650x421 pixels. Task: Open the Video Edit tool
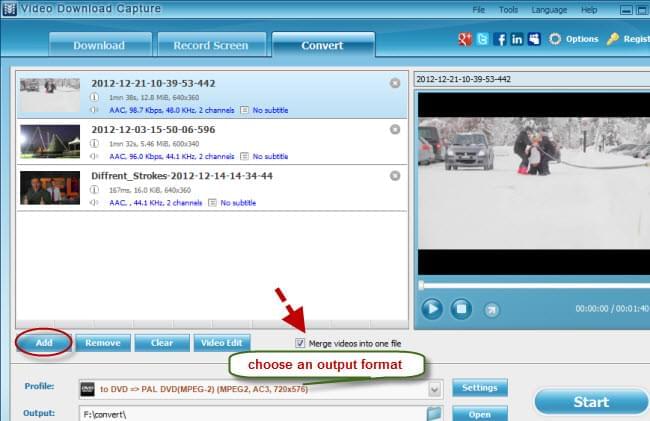[x=222, y=343]
